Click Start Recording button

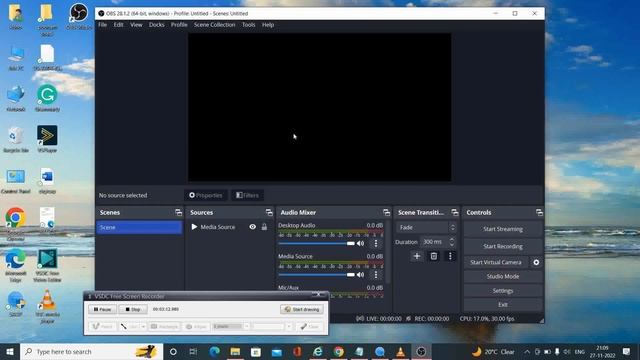tap(503, 246)
